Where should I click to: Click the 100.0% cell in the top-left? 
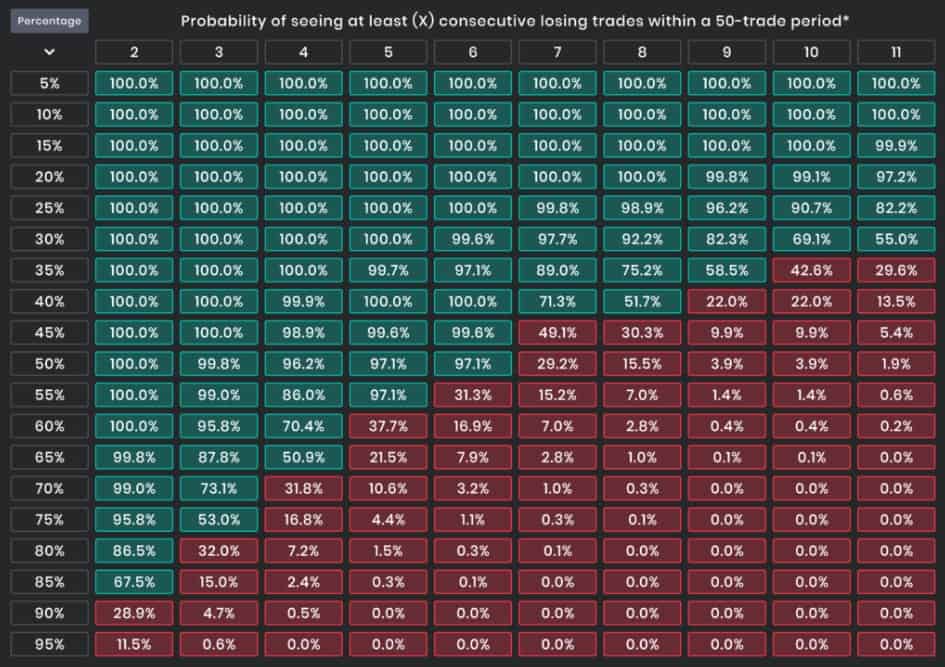(133, 83)
